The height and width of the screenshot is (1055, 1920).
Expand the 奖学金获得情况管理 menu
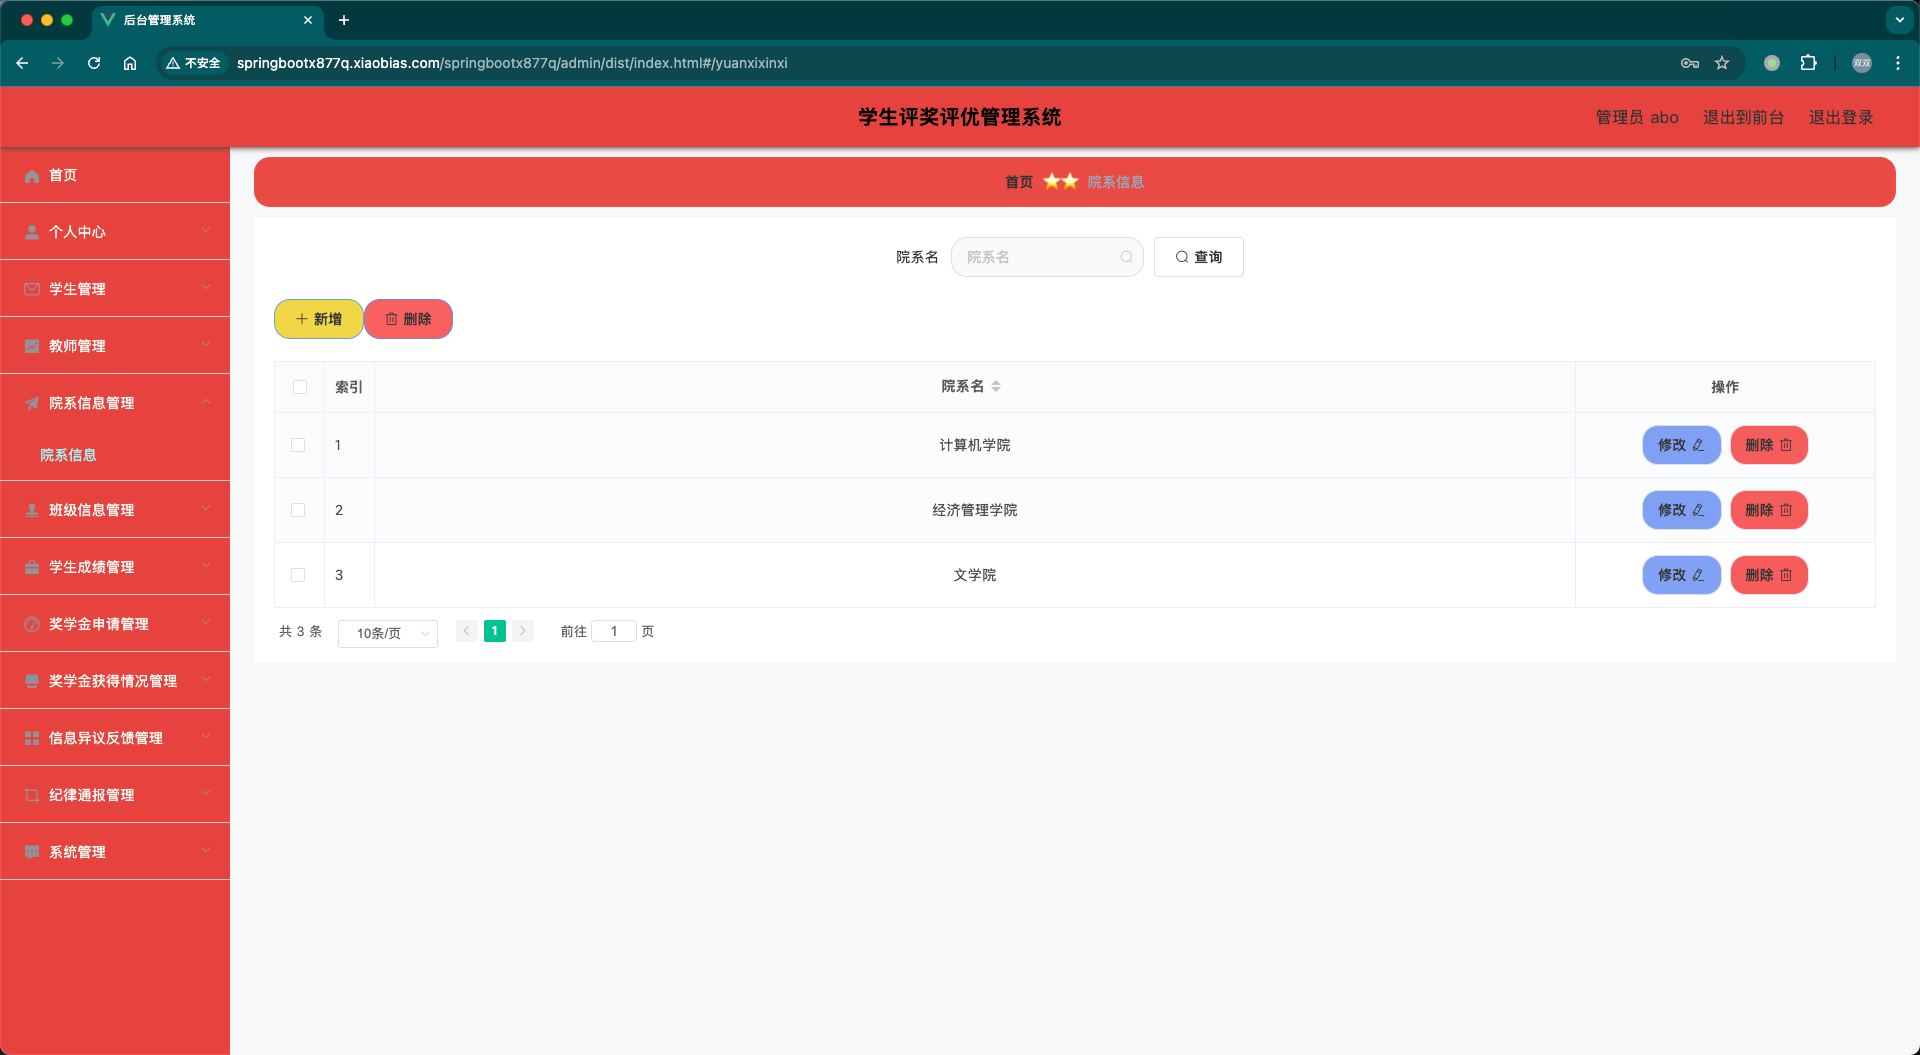coord(115,681)
